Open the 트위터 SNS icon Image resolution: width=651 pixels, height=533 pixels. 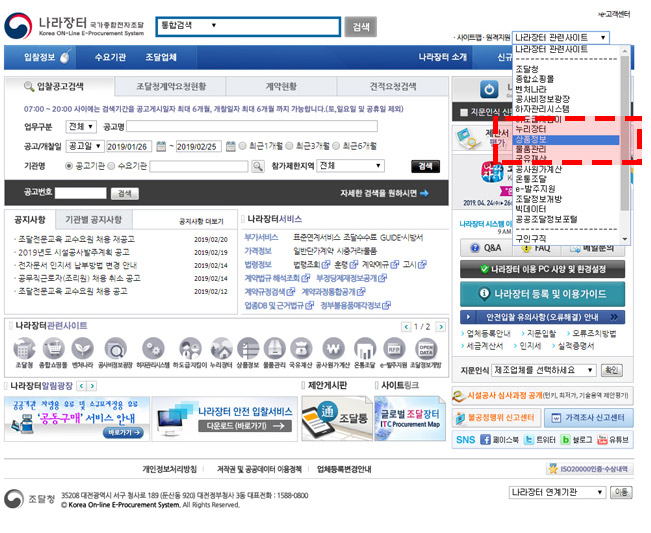[529, 440]
